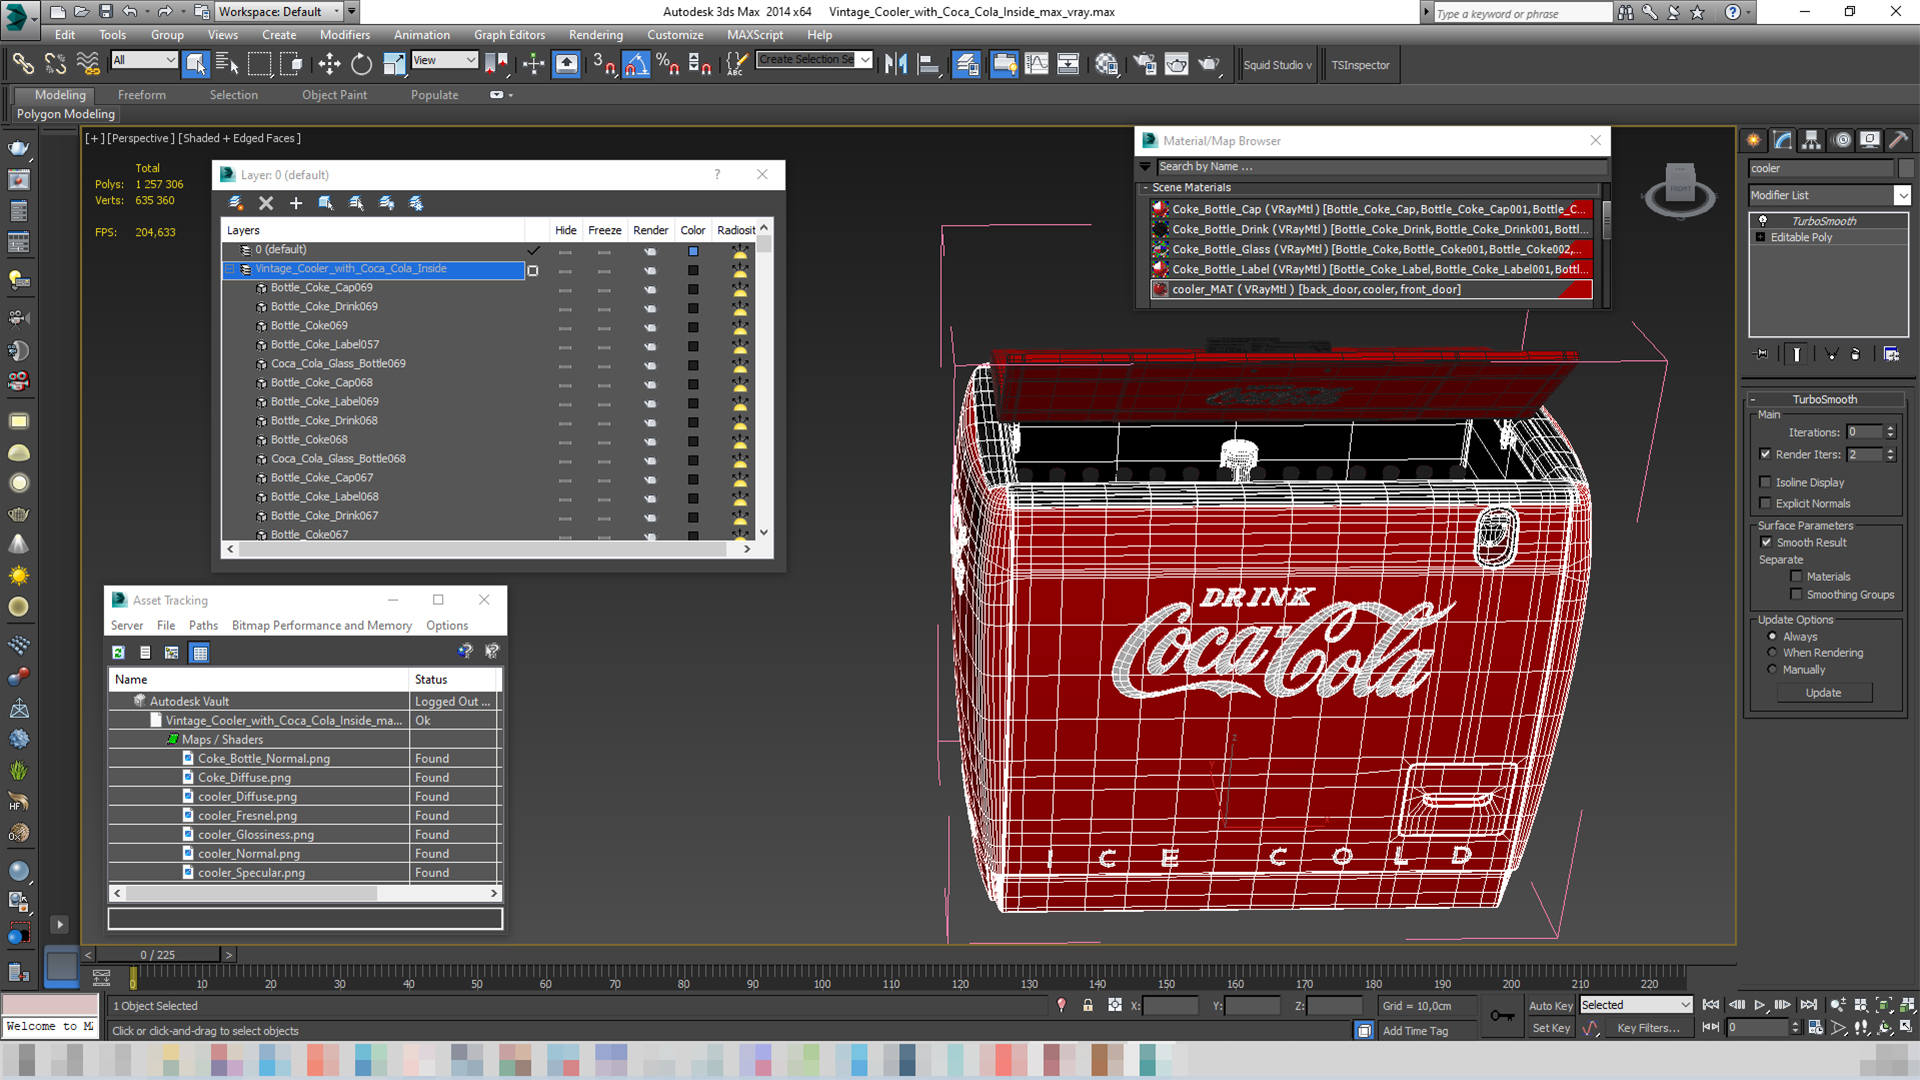
Task: Toggle the Isoline Display checkbox
Action: [1765, 482]
